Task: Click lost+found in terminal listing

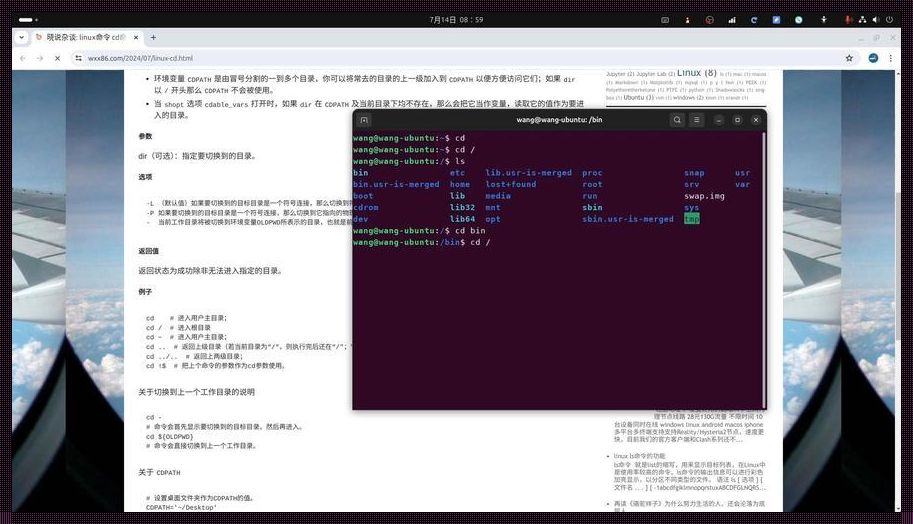Action: click(511, 185)
